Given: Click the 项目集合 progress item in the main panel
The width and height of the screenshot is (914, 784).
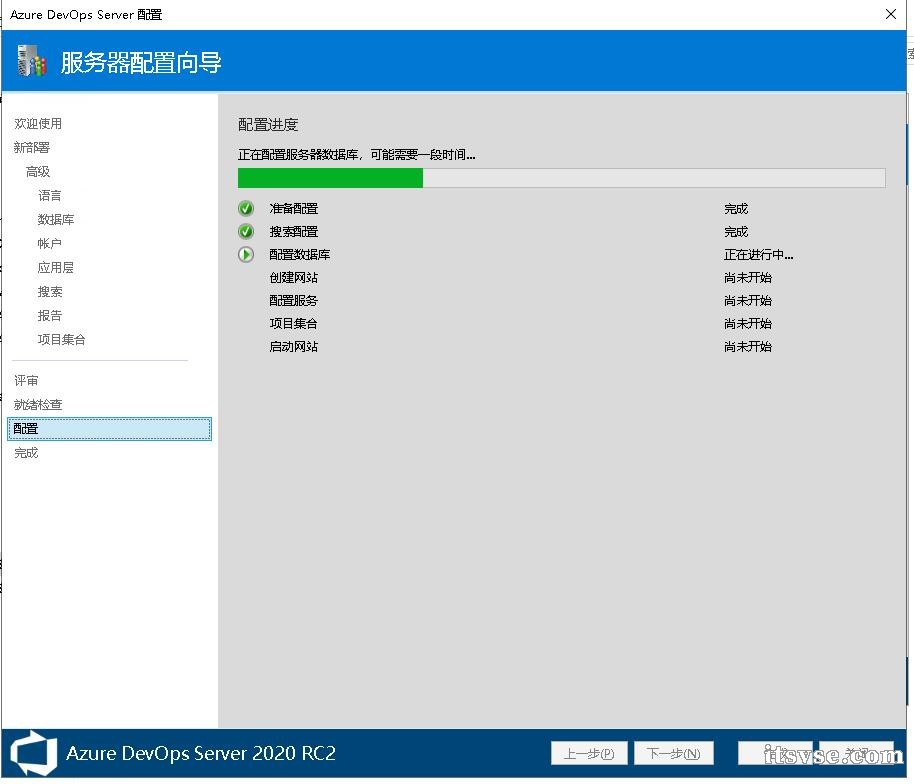Looking at the screenshot, I should (x=294, y=324).
